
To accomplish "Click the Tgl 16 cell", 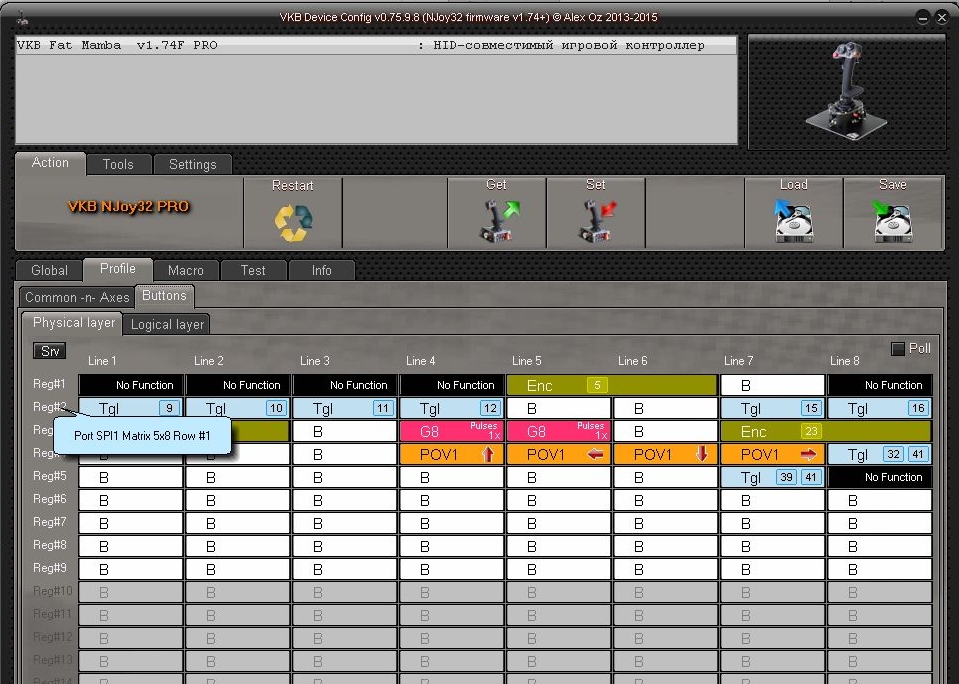I will [879, 408].
